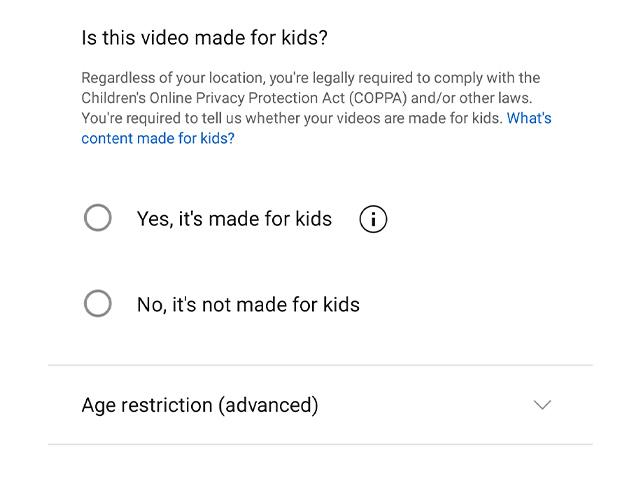This screenshot has height=480, width=640.
Task: Choose the "No, it's not made for kids" radio circle
Action: (x=98, y=303)
